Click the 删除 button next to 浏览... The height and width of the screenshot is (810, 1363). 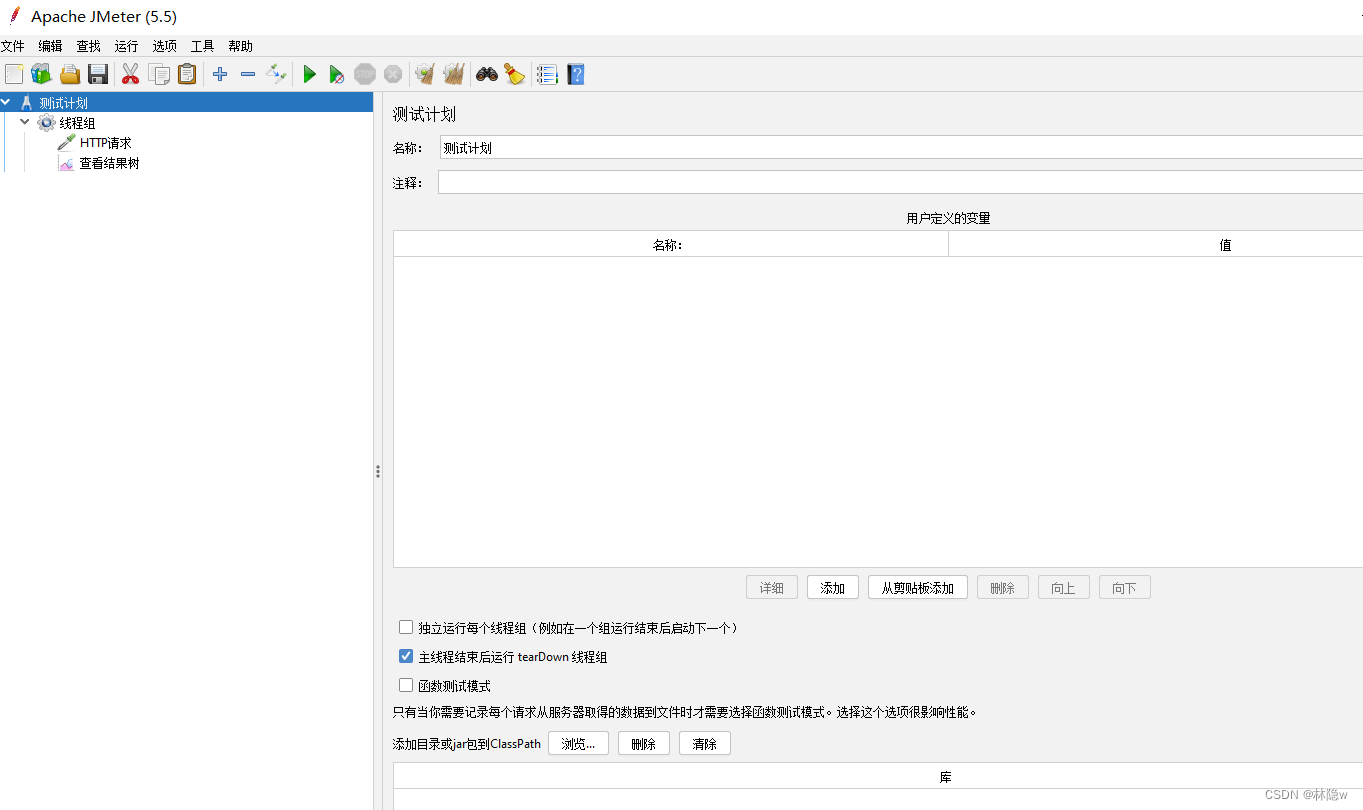pos(644,744)
